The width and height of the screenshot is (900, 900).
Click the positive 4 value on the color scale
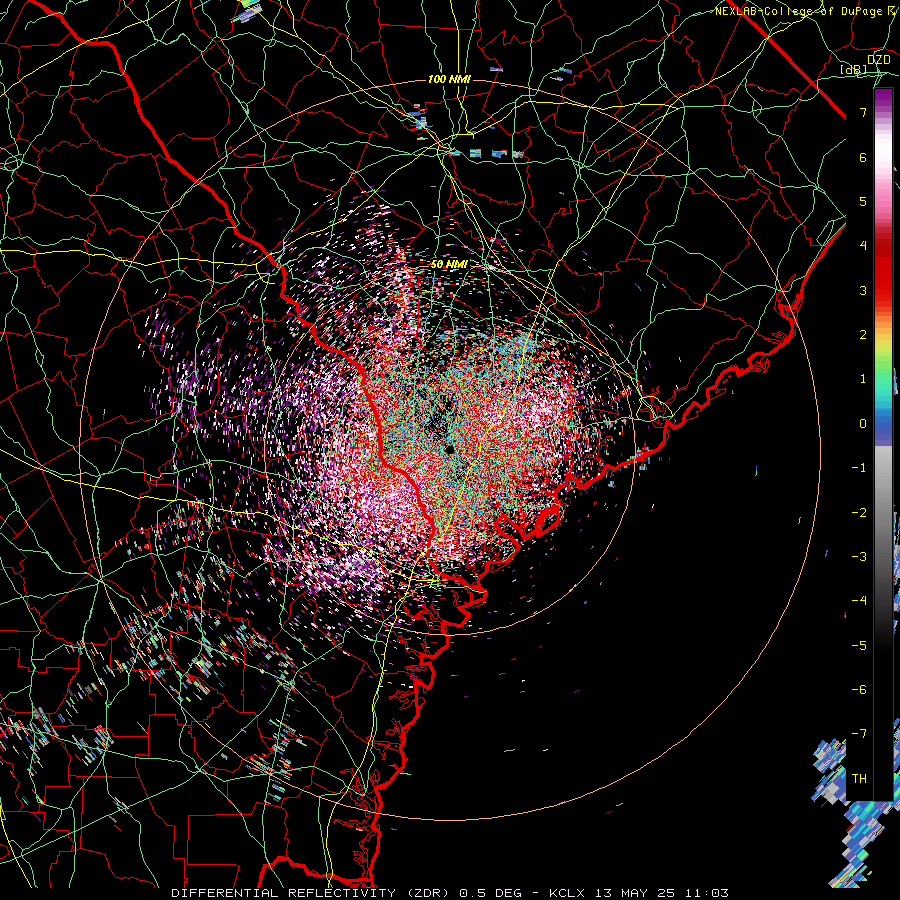pyautogui.click(x=863, y=246)
